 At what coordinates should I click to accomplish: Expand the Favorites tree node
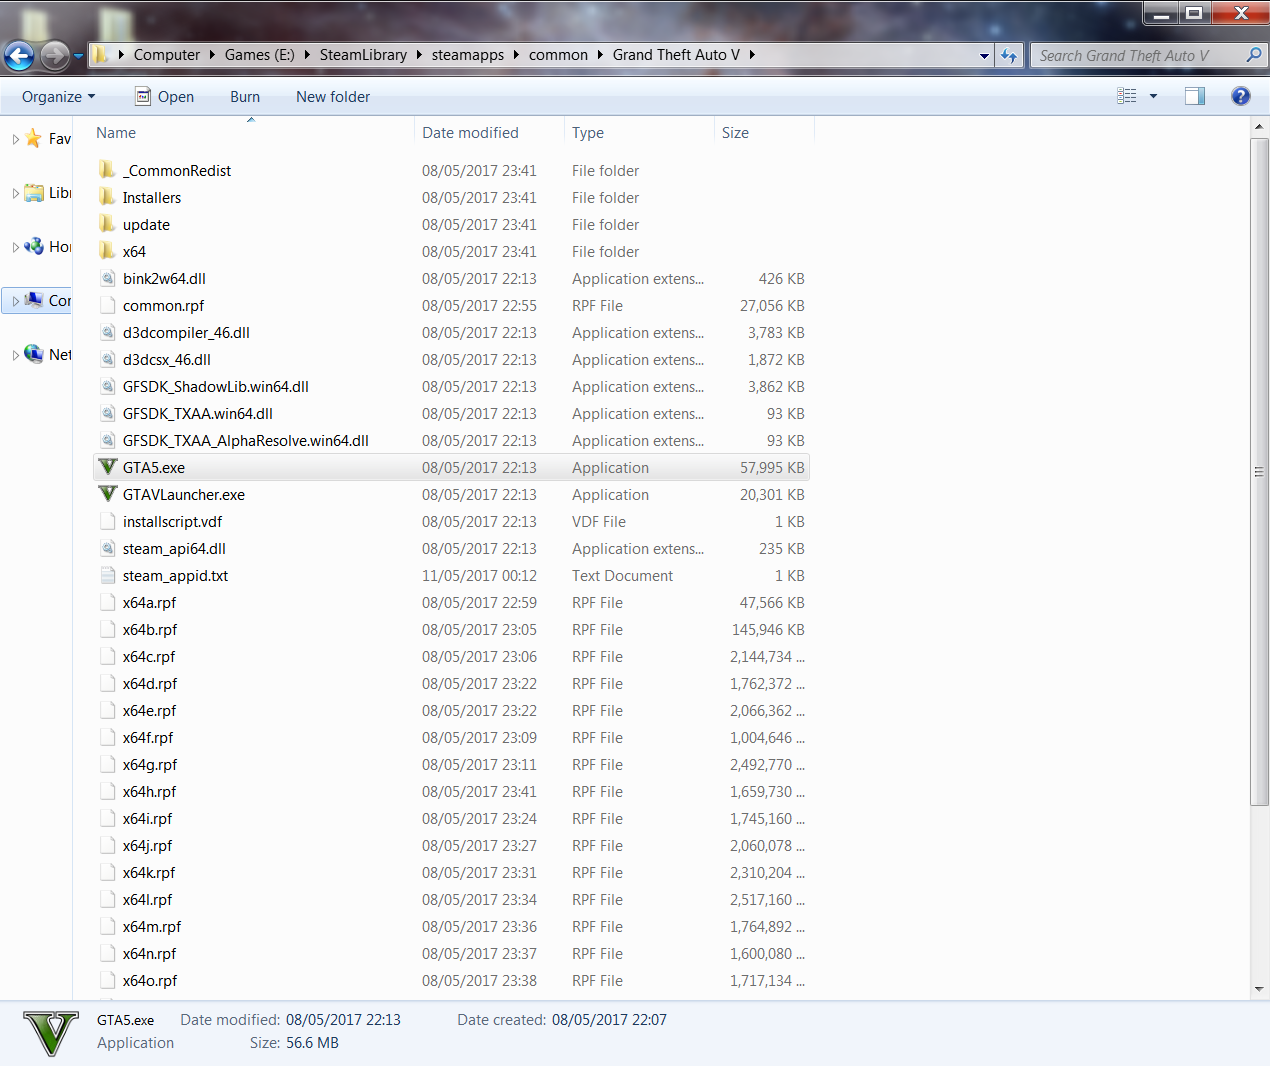(15, 139)
